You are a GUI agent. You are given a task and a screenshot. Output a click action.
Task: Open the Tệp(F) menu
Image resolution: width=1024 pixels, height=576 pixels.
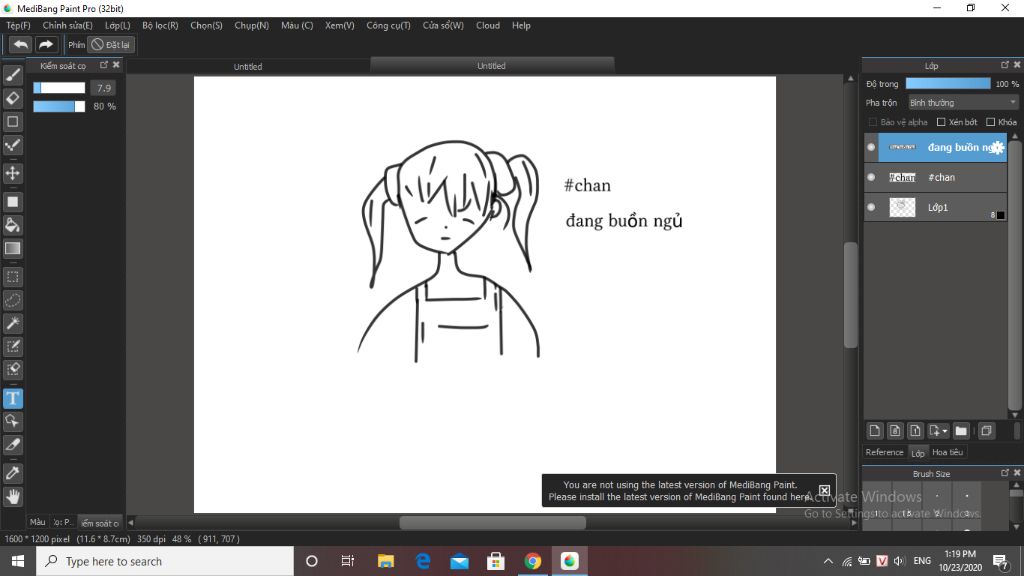(x=18, y=25)
